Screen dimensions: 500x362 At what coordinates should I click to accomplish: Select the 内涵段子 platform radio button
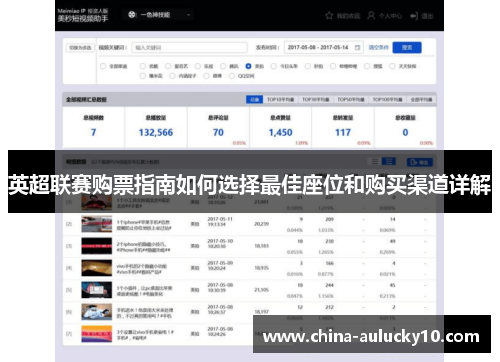[x=172, y=76]
